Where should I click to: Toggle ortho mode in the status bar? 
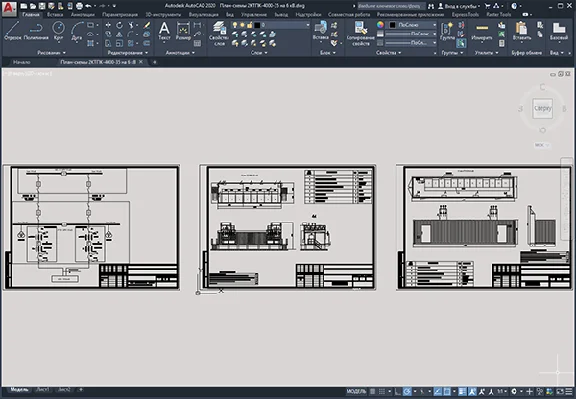coord(398,391)
